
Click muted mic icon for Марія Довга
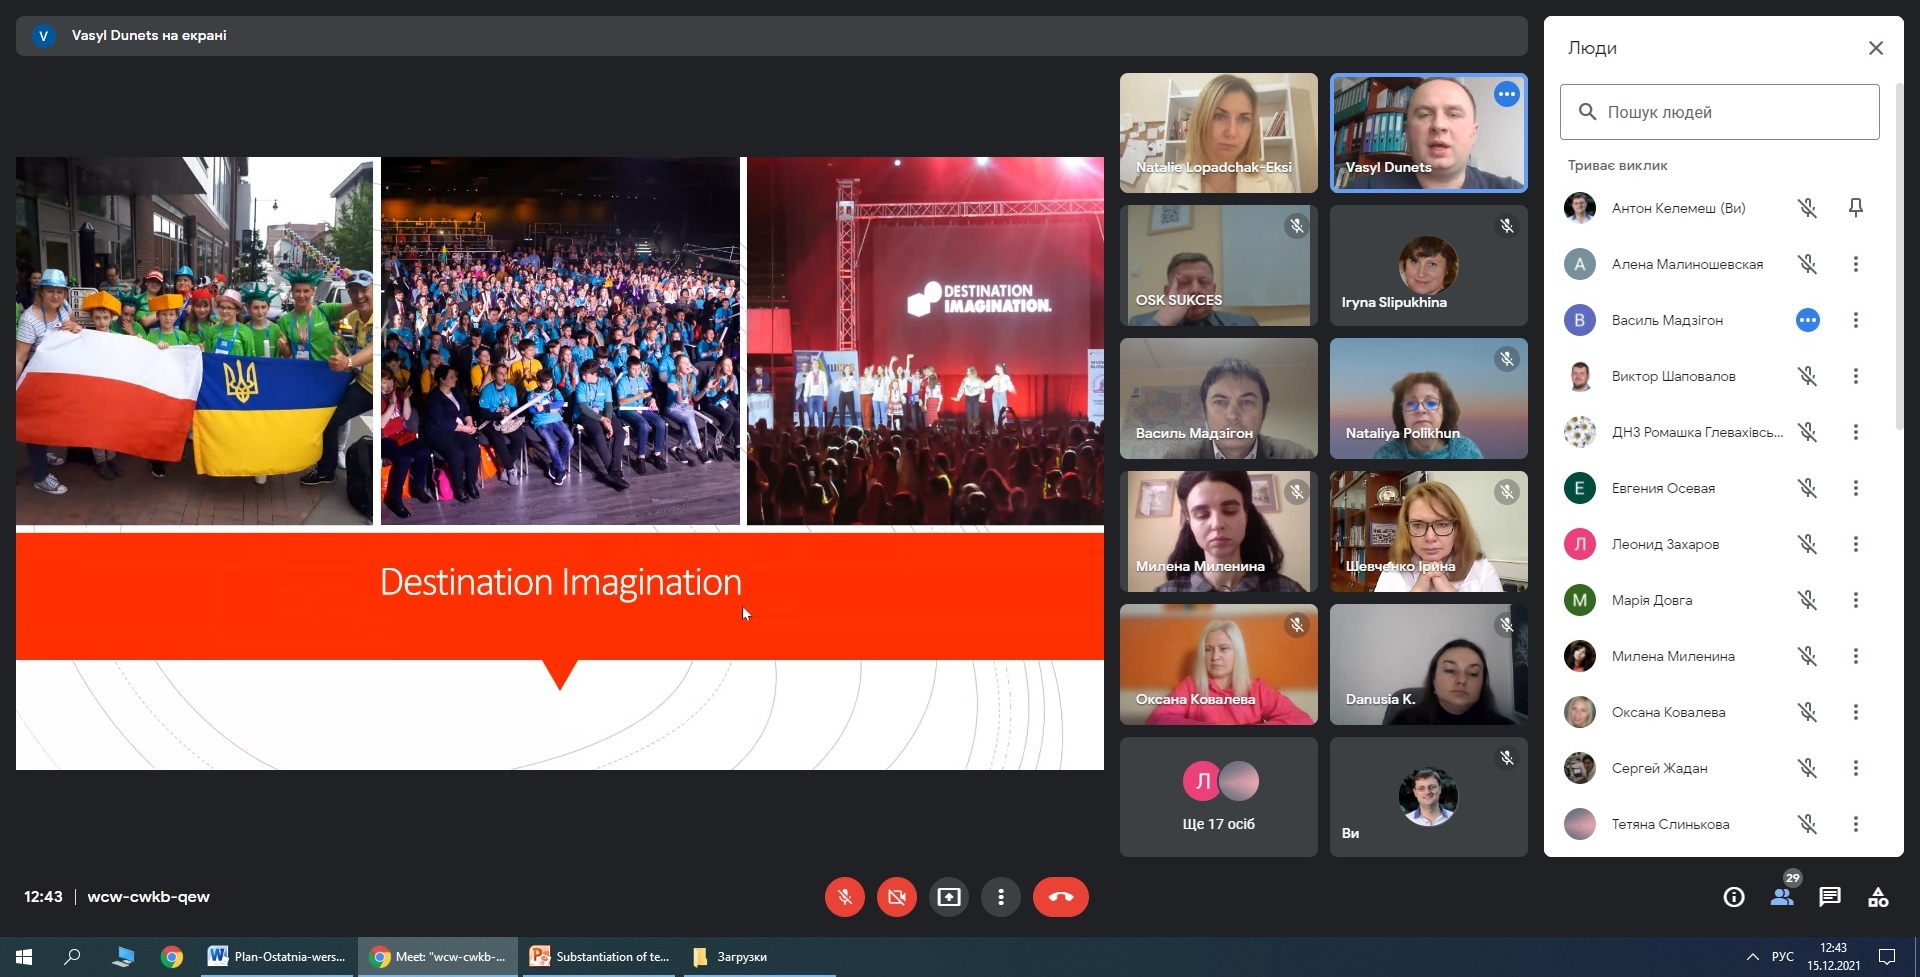[x=1807, y=600]
